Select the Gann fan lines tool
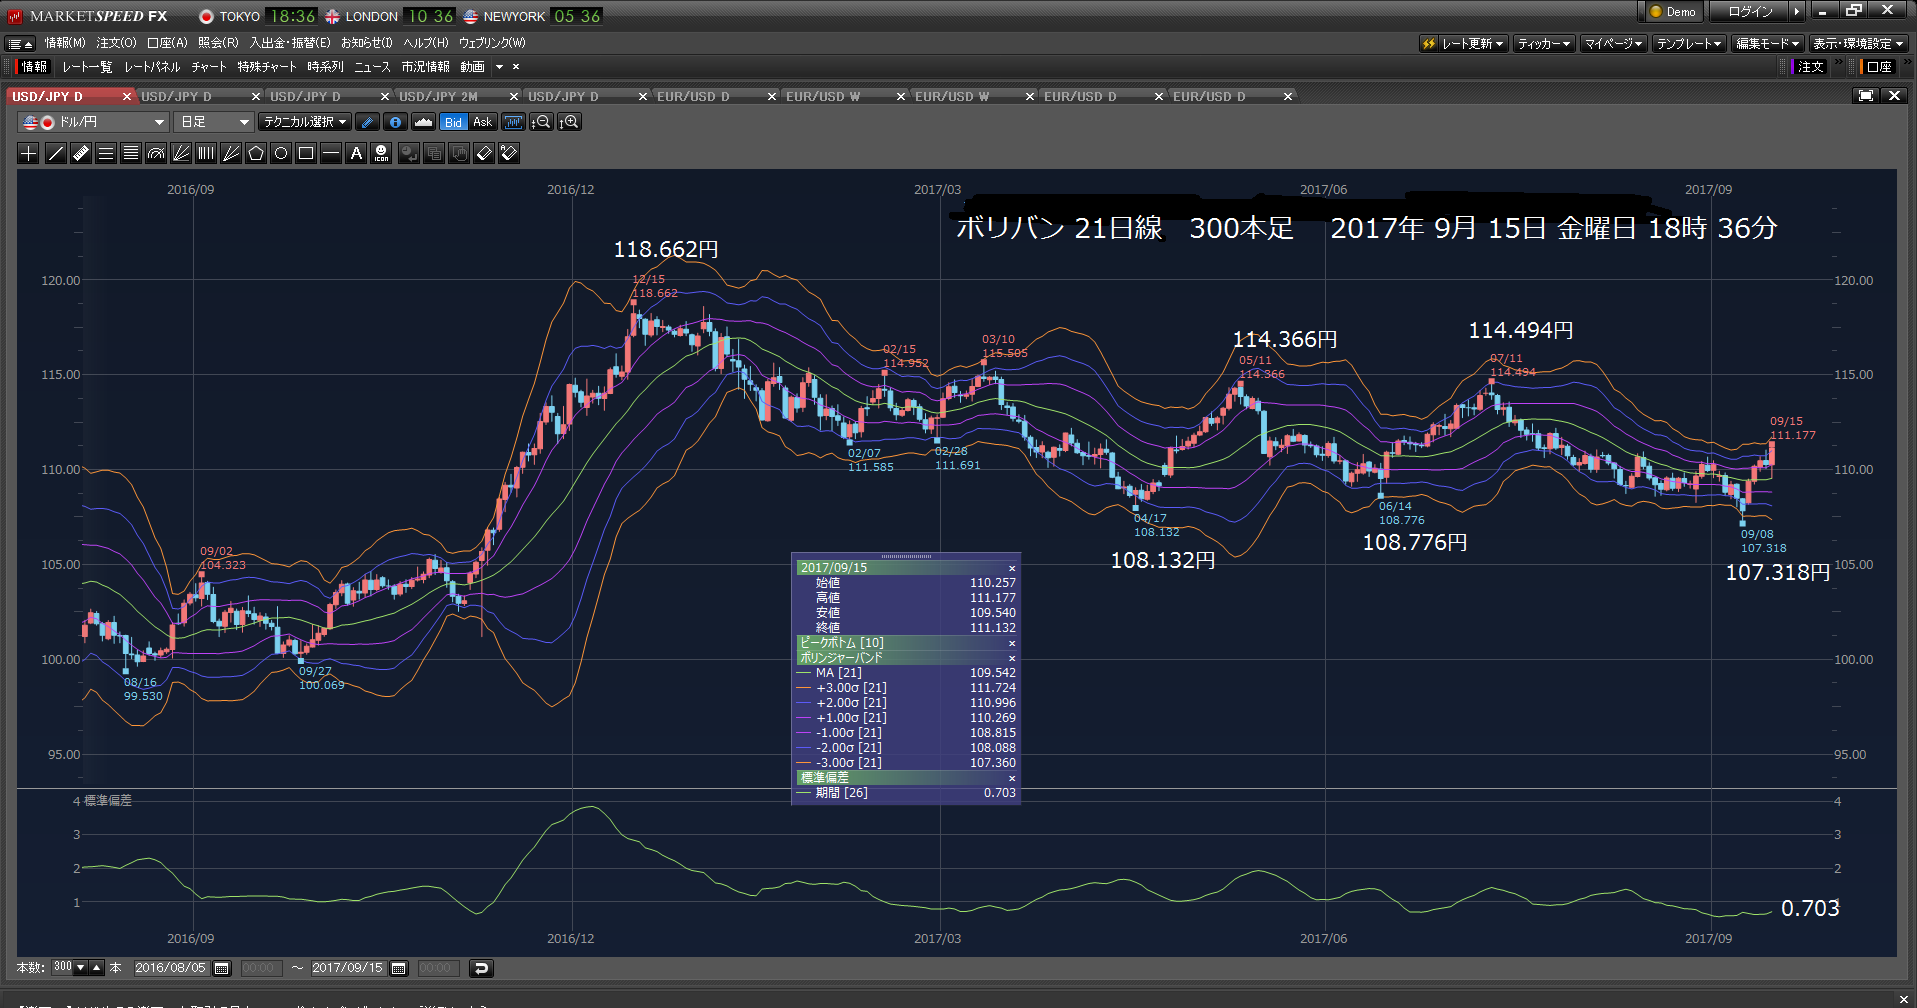Viewport: 1917px width, 1008px height. click(231, 153)
